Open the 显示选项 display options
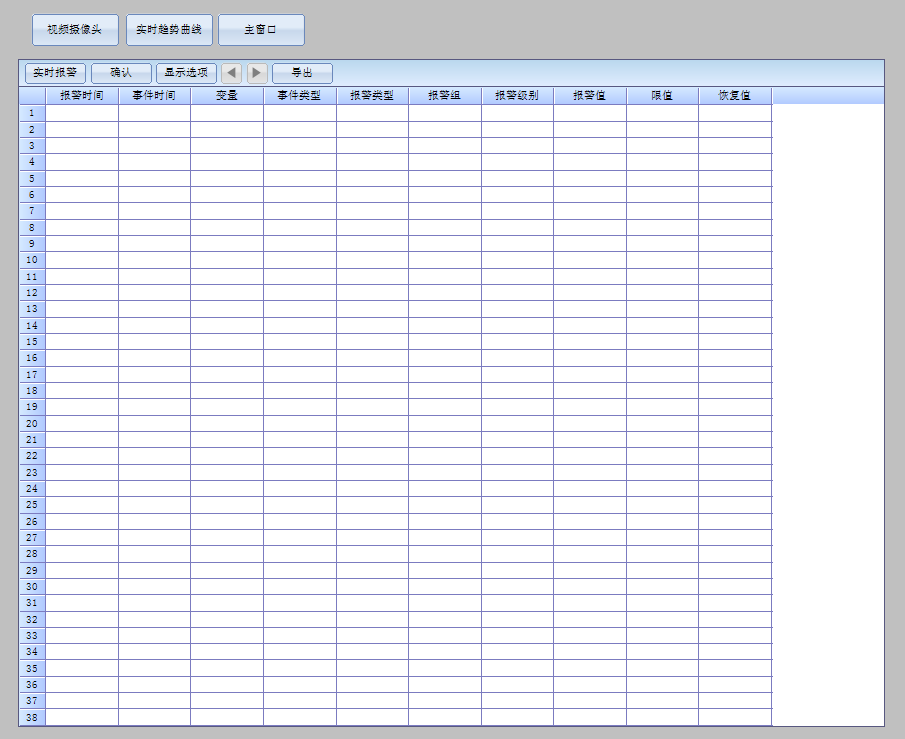 (x=186, y=73)
